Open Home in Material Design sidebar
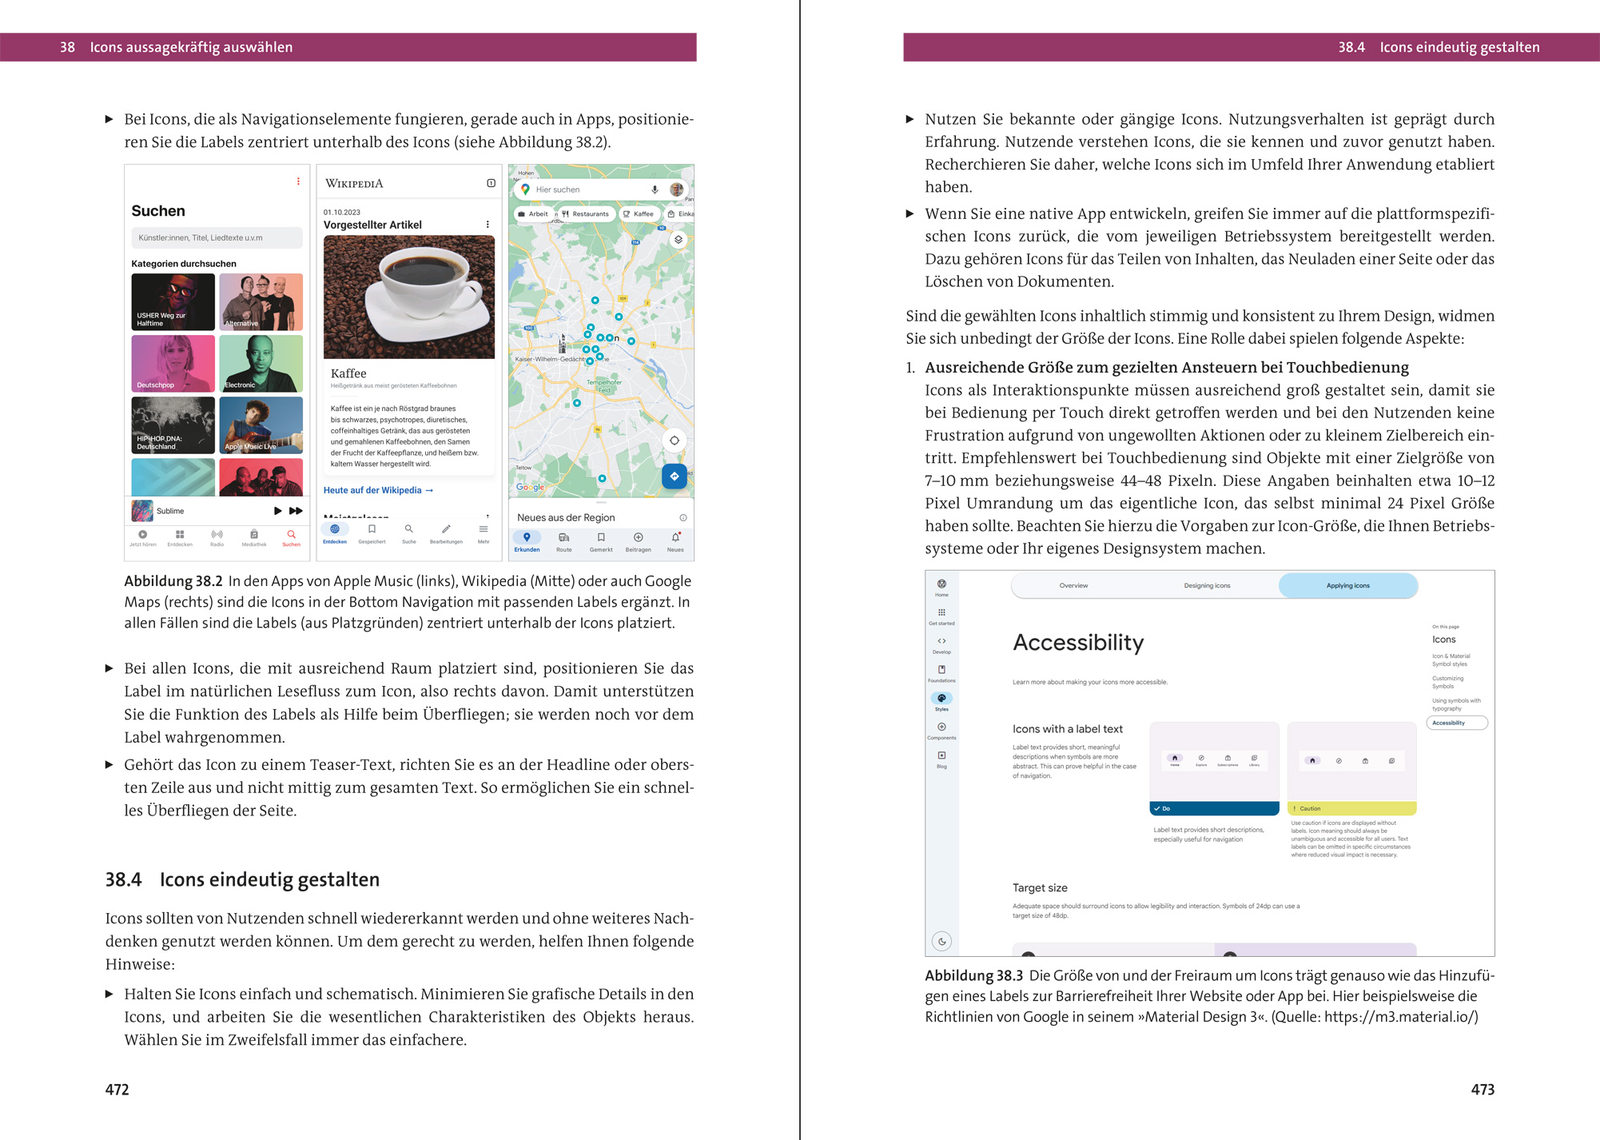 942,588
